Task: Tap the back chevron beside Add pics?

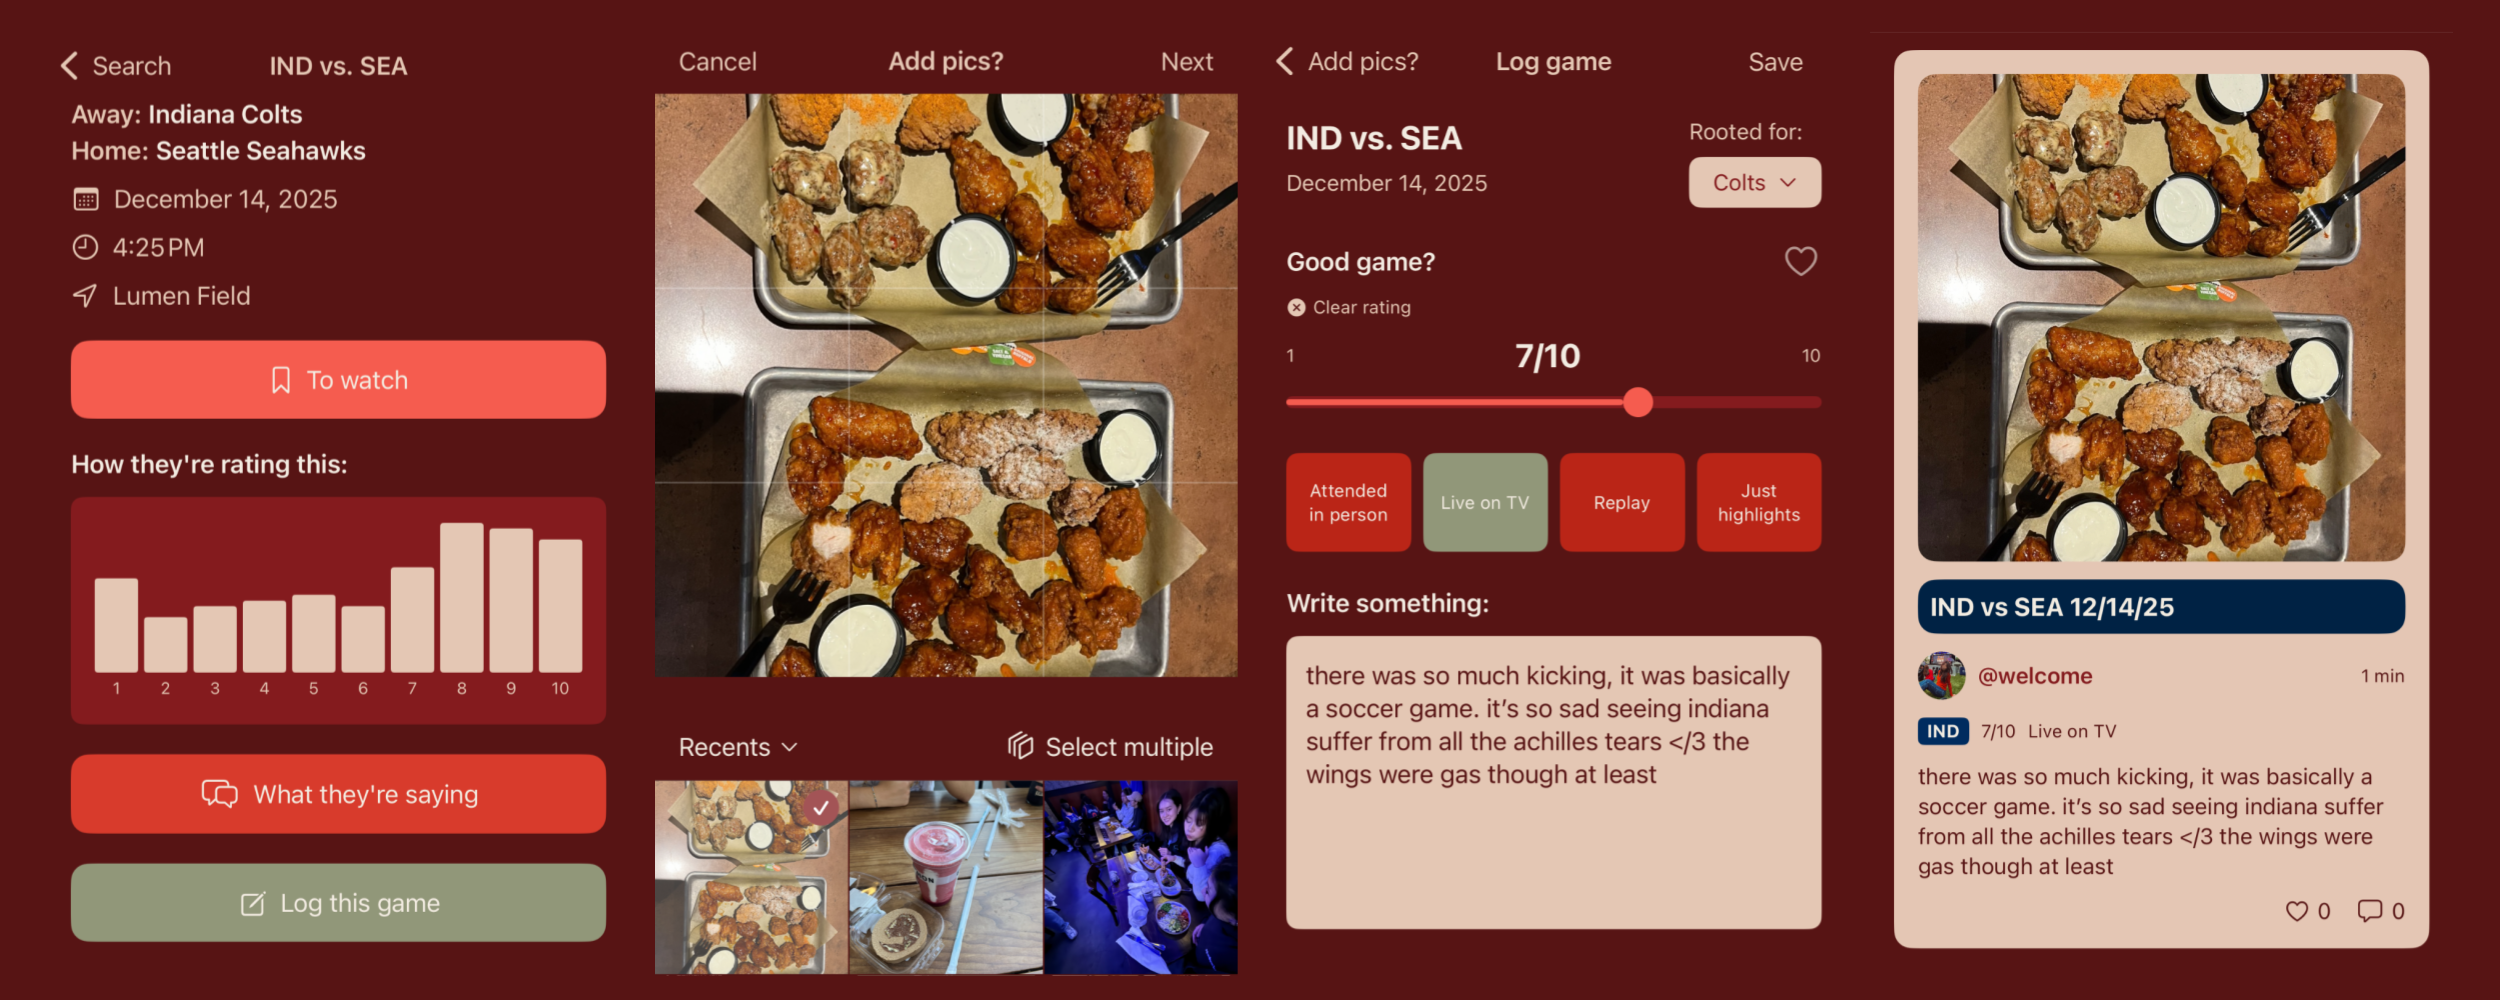Action: point(1285,61)
